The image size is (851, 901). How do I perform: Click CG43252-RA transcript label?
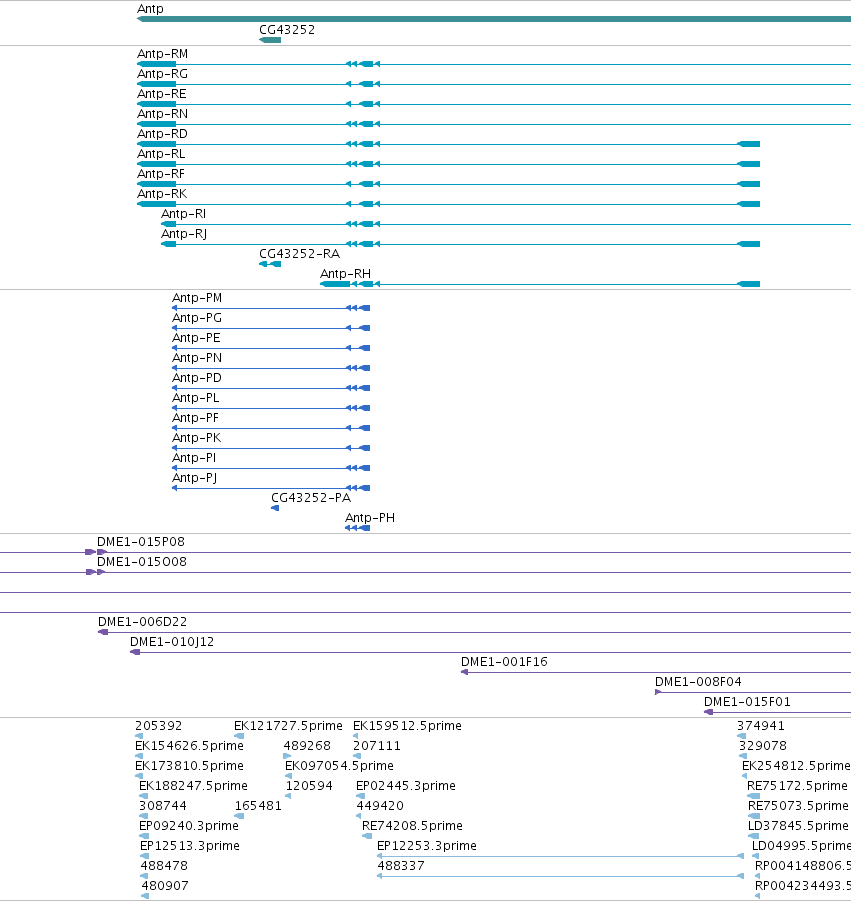click(299, 254)
